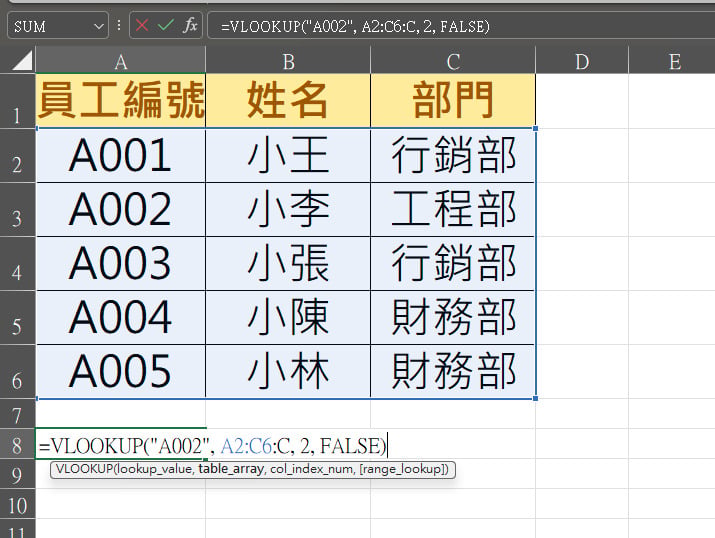Click 行銷部 cell in the A001 row
Screen dimensions: 715x538
[x=453, y=156]
